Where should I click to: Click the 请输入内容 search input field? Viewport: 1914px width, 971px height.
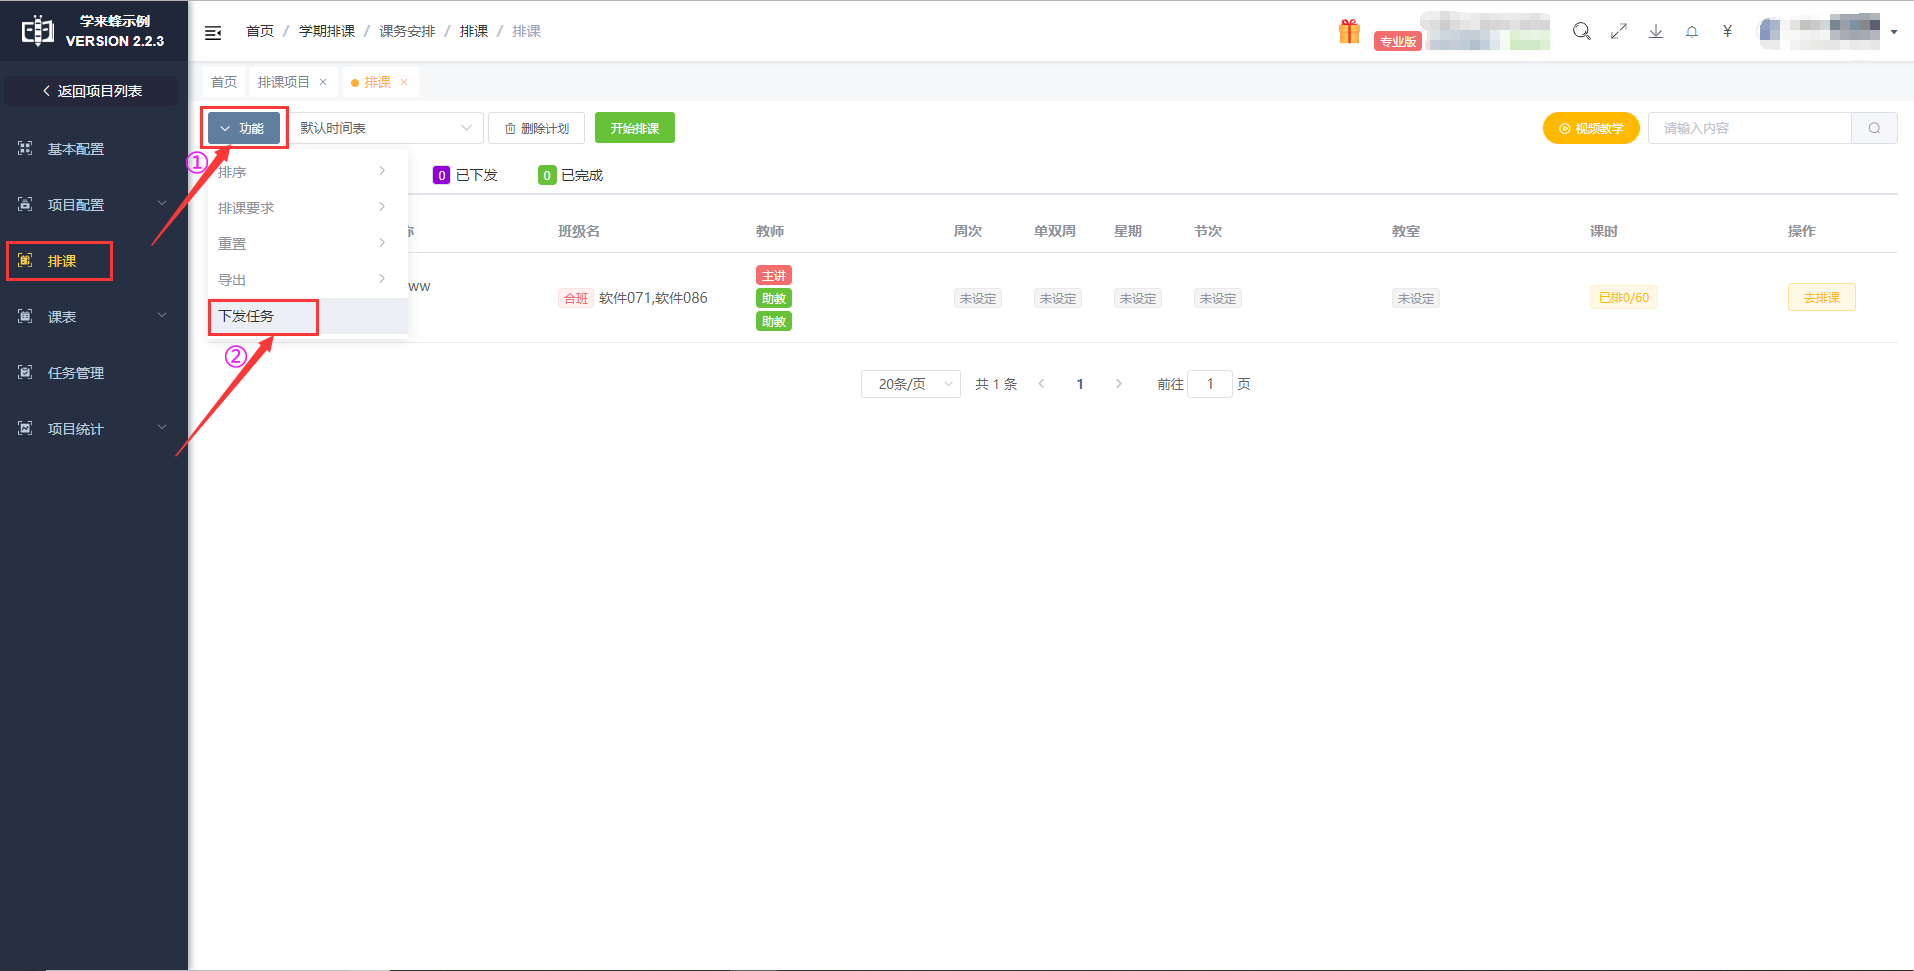point(1749,128)
